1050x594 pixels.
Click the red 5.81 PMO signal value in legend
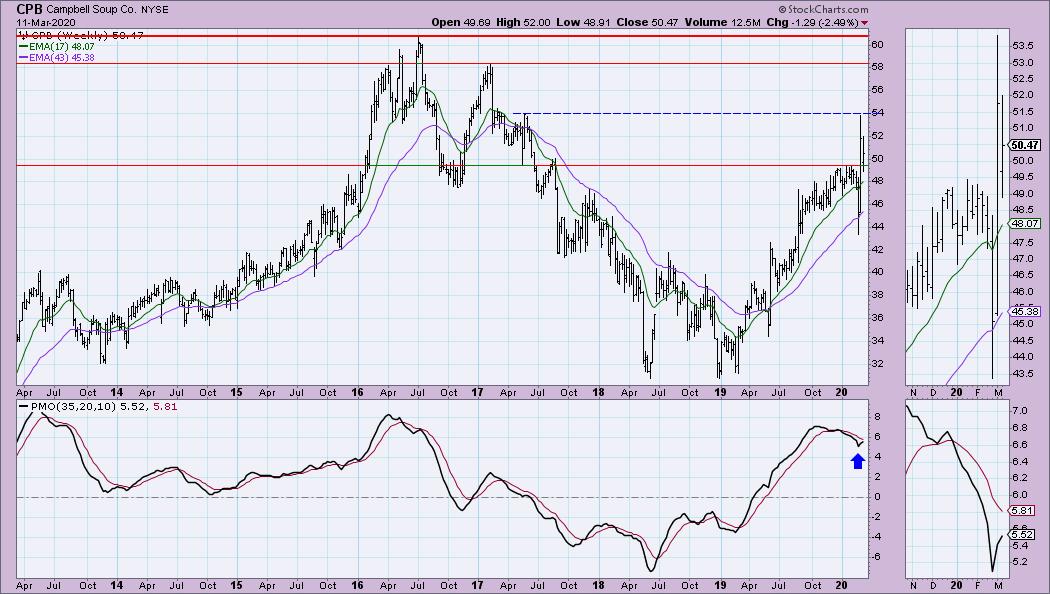point(165,406)
